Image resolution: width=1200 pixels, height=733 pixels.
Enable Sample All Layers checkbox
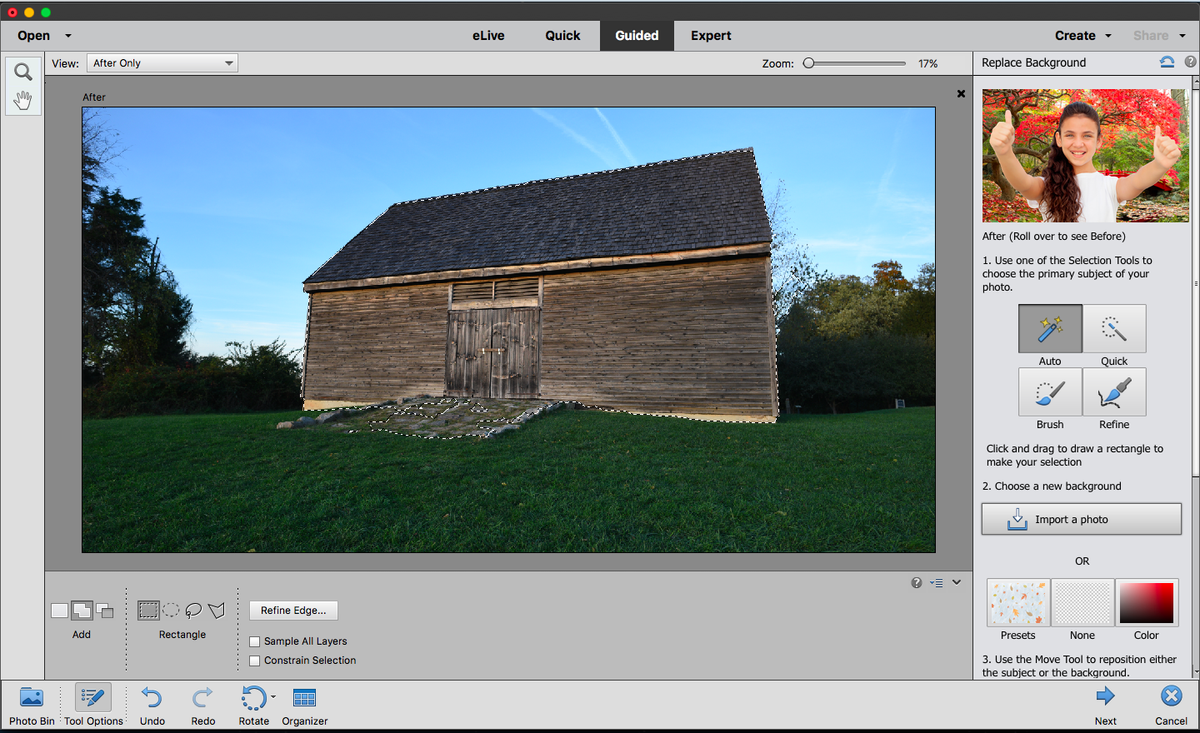255,641
